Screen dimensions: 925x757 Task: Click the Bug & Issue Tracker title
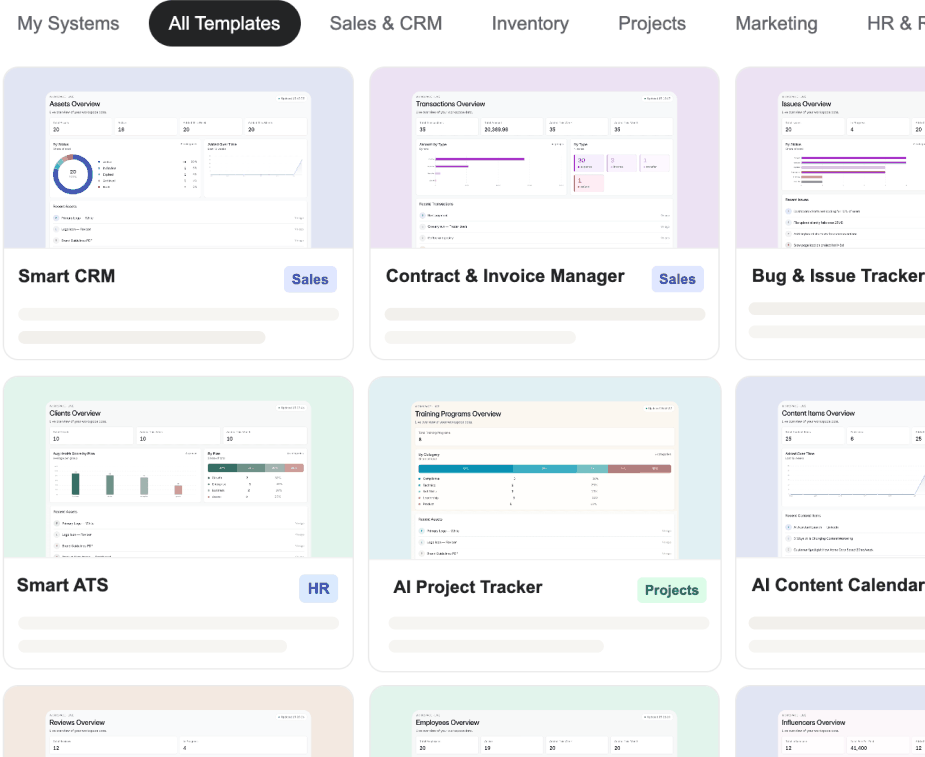[838, 276]
